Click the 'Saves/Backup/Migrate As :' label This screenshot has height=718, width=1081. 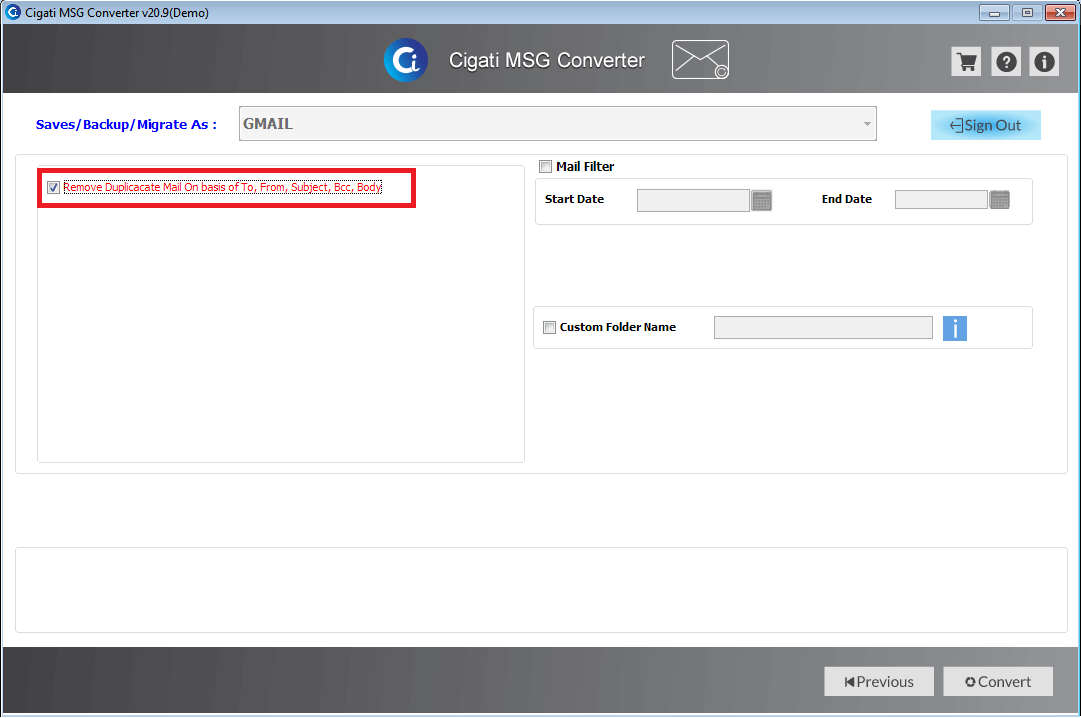(x=126, y=125)
